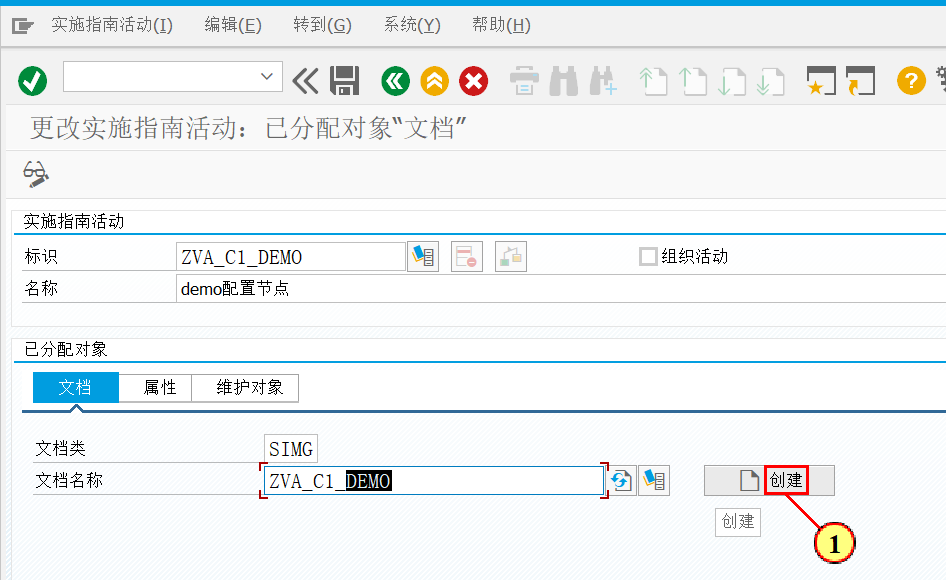The width and height of the screenshot is (946, 580).
Task: Click the green checkmark Enter icon
Action: click(x=33, y=81)
